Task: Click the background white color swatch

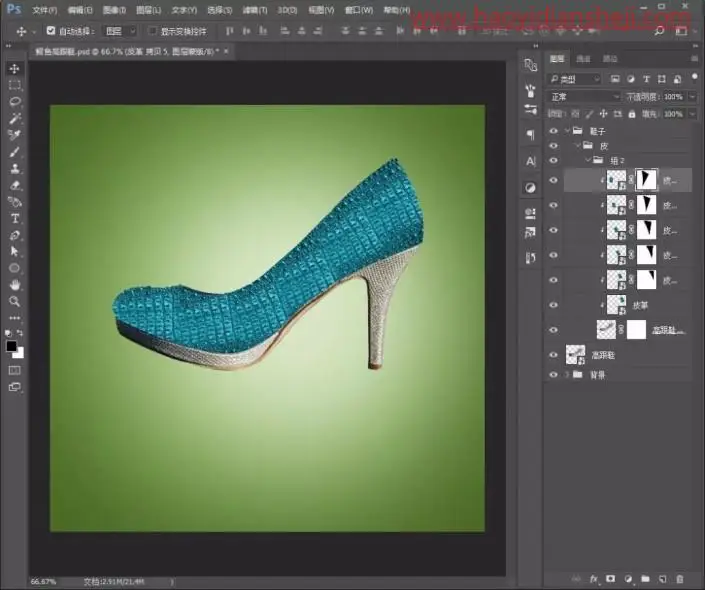Action: click(19, 353)
